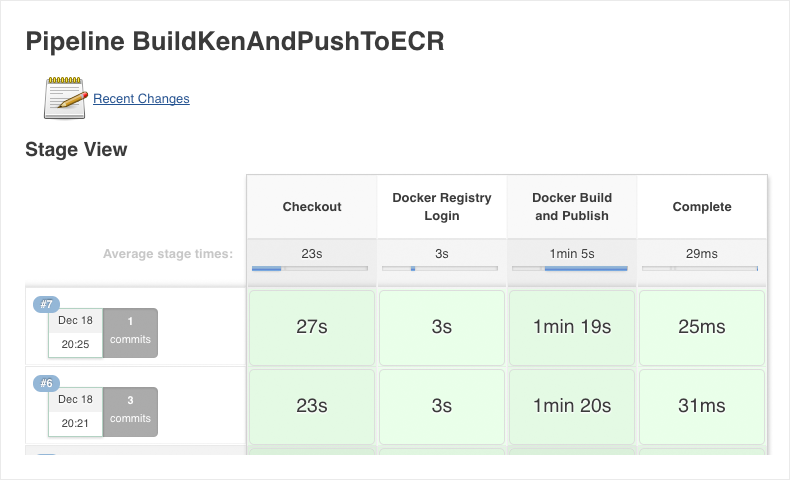This screenshot has width=790, height=480.
Task: Click the notepad Recent Changes icon
Action: click(65, 98)
